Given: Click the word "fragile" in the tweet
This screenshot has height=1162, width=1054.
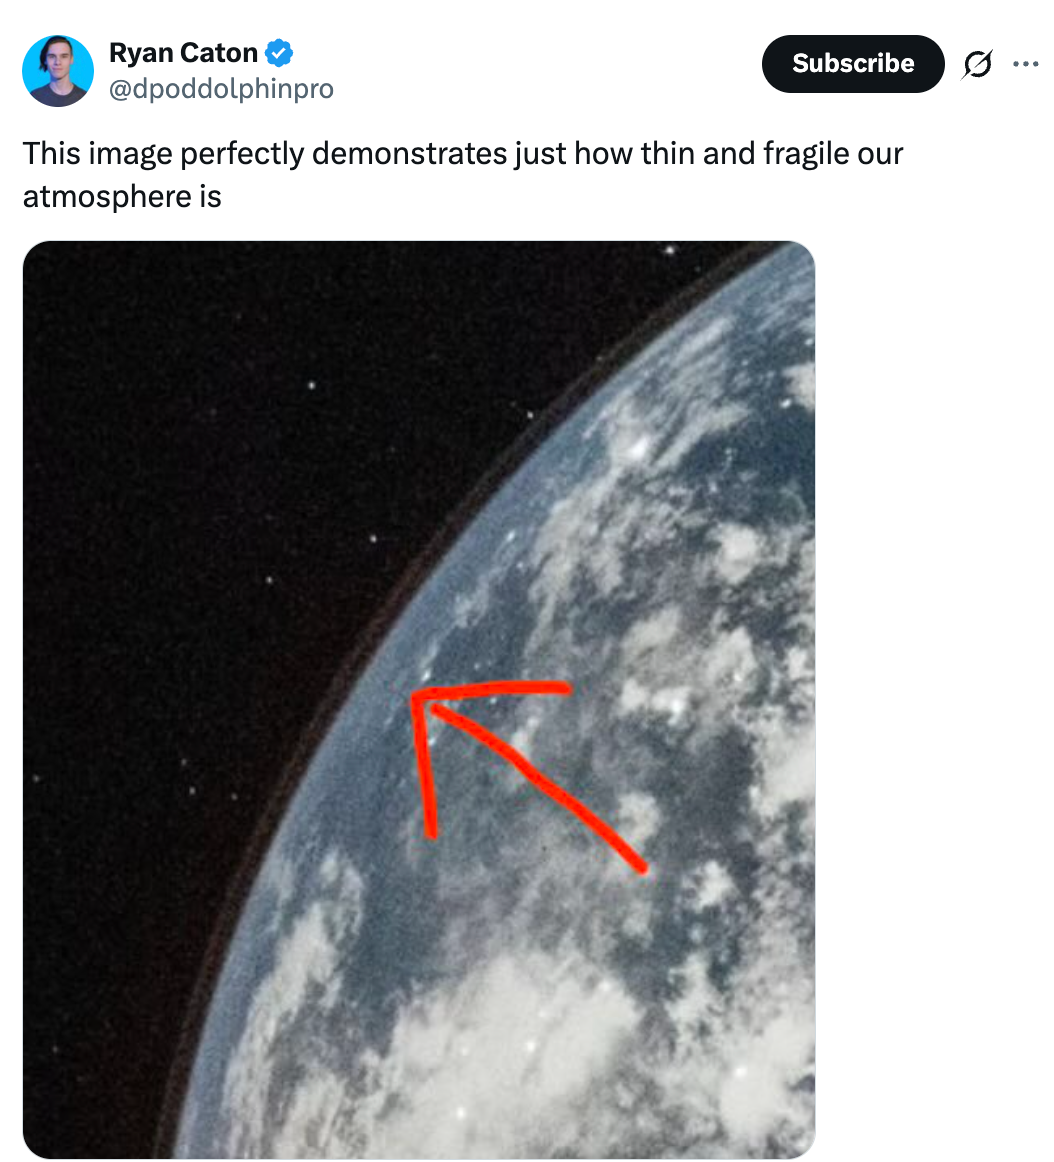Looking at the screenshot, I should [x=781, y=155].
